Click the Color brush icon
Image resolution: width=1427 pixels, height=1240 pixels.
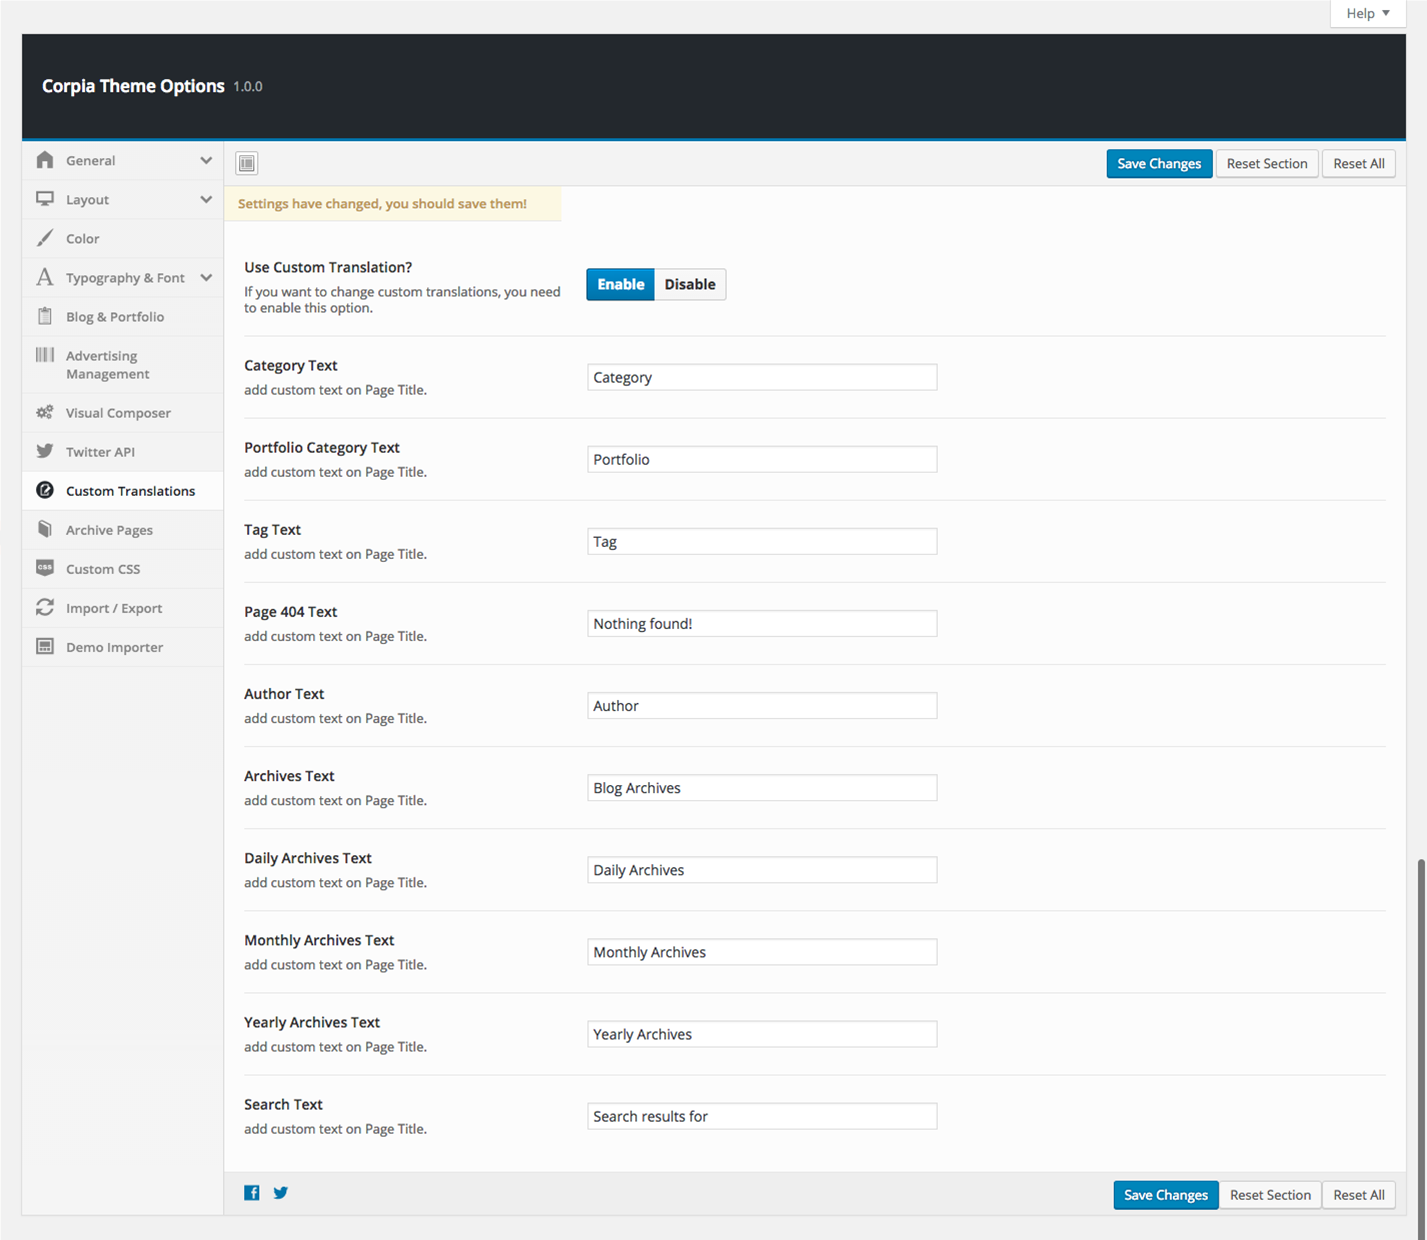point(45,238)
